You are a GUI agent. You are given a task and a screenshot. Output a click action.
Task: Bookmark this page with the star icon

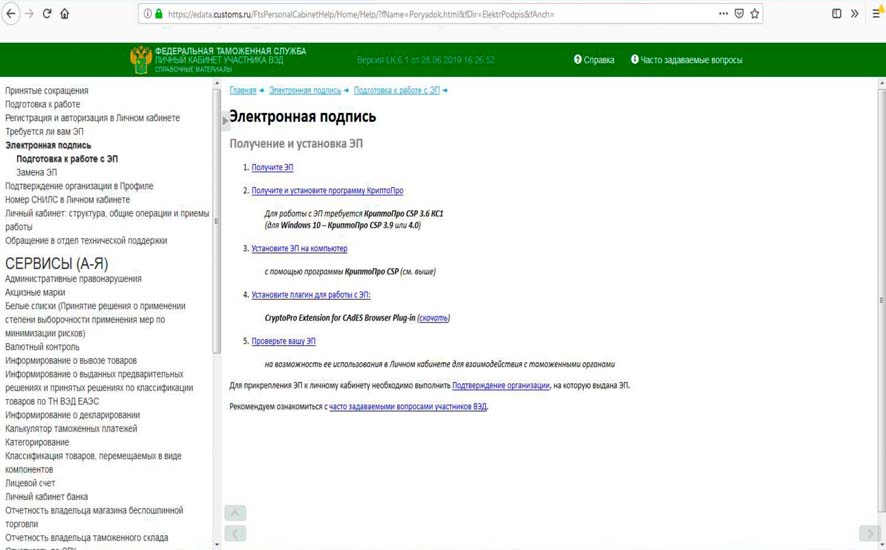pos(755,14)
